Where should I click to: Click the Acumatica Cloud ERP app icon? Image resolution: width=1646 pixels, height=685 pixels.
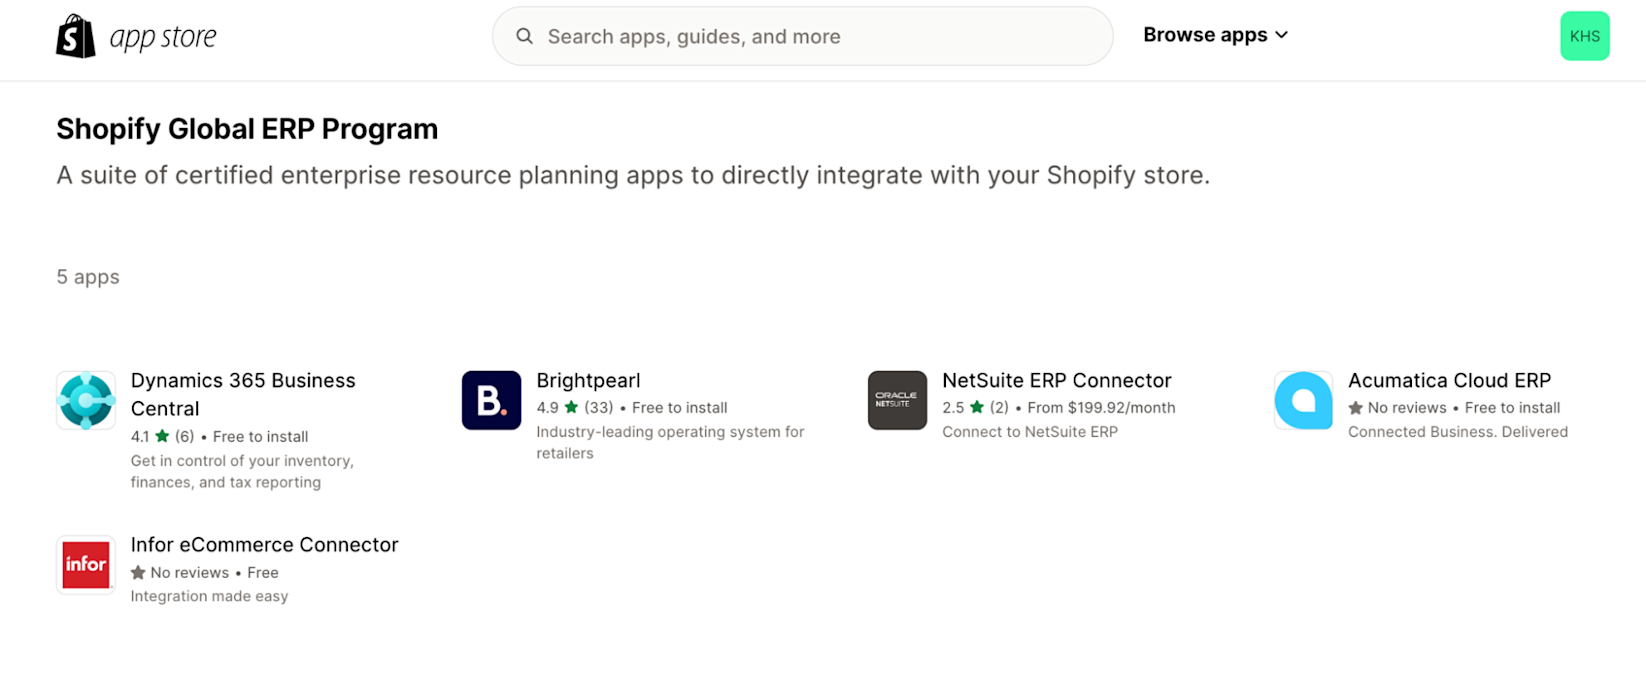tap(1303, 400)
